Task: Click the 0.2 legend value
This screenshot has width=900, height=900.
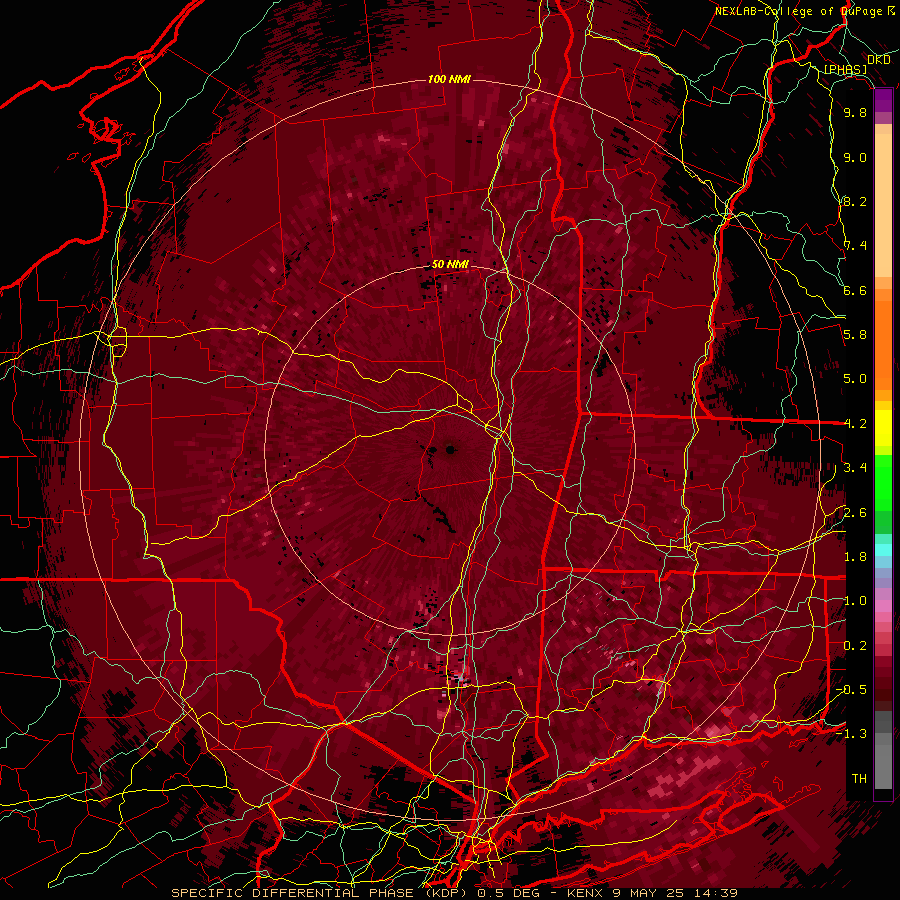Action: point(855,646)
